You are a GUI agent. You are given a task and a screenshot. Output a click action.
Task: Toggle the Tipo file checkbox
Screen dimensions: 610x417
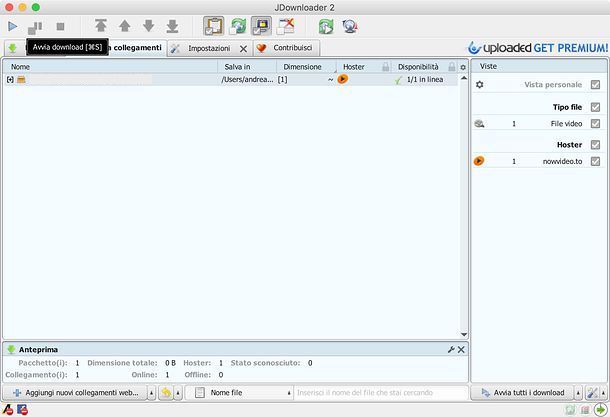coord(595,107)
